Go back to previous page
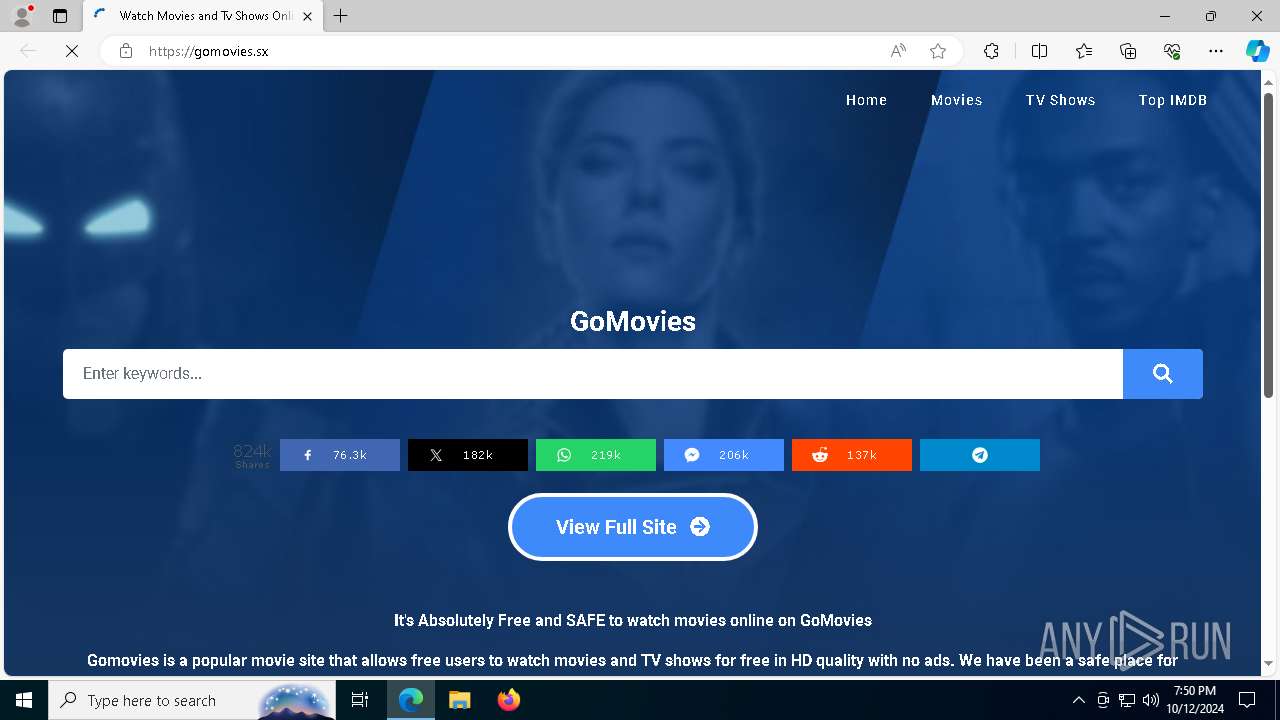1280x720 pixels. (28, 51)
